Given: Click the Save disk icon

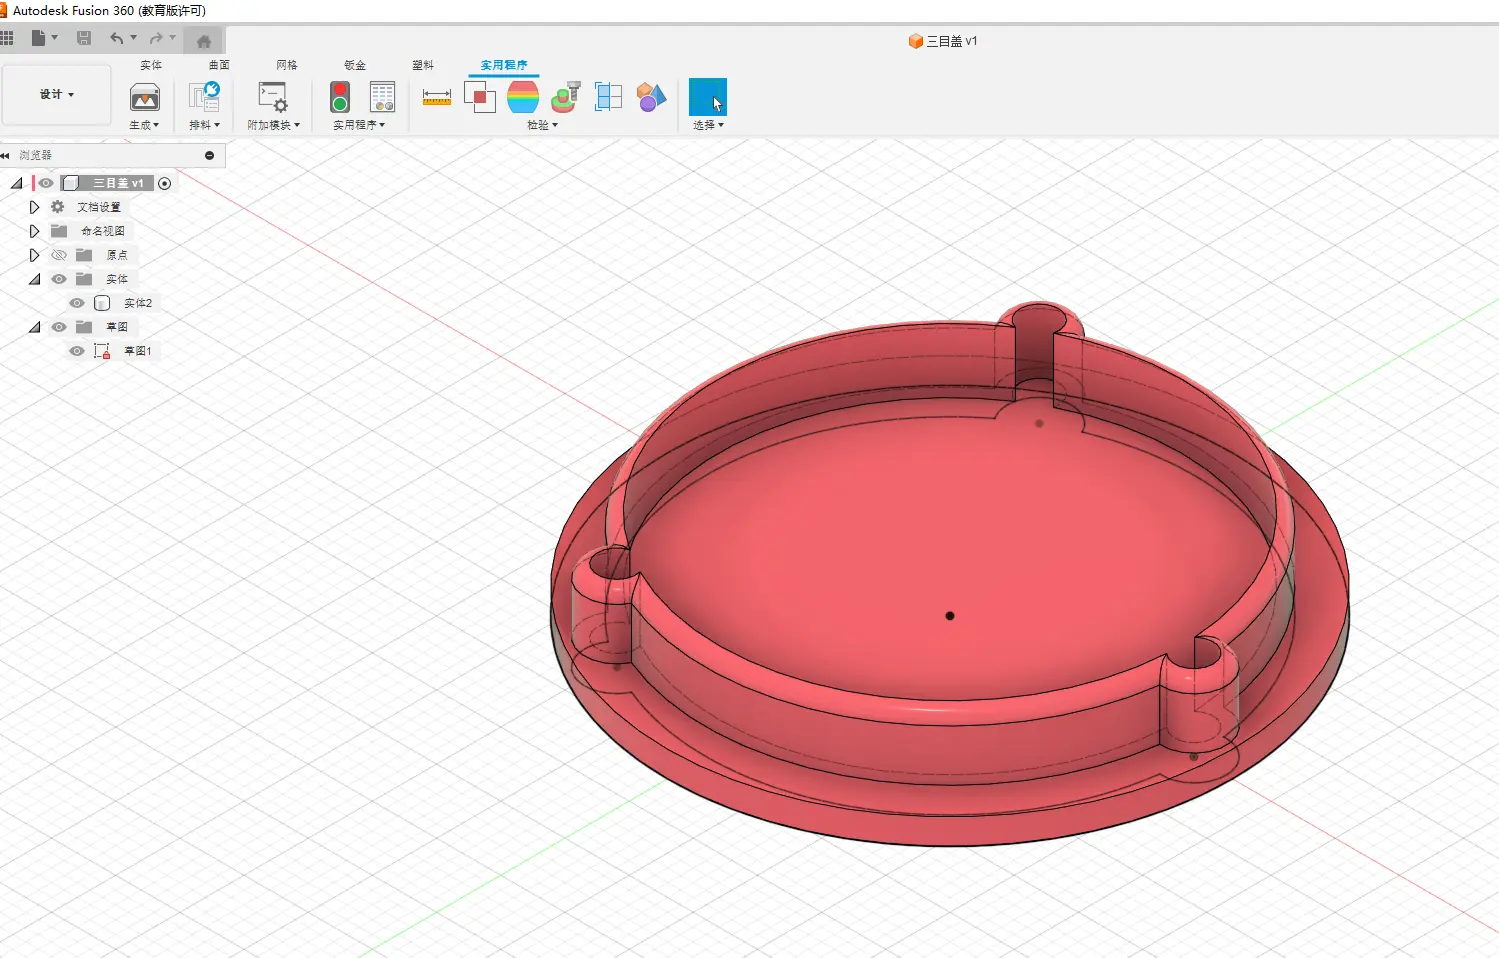Looking at the screenshot, I should pos(84,39).
